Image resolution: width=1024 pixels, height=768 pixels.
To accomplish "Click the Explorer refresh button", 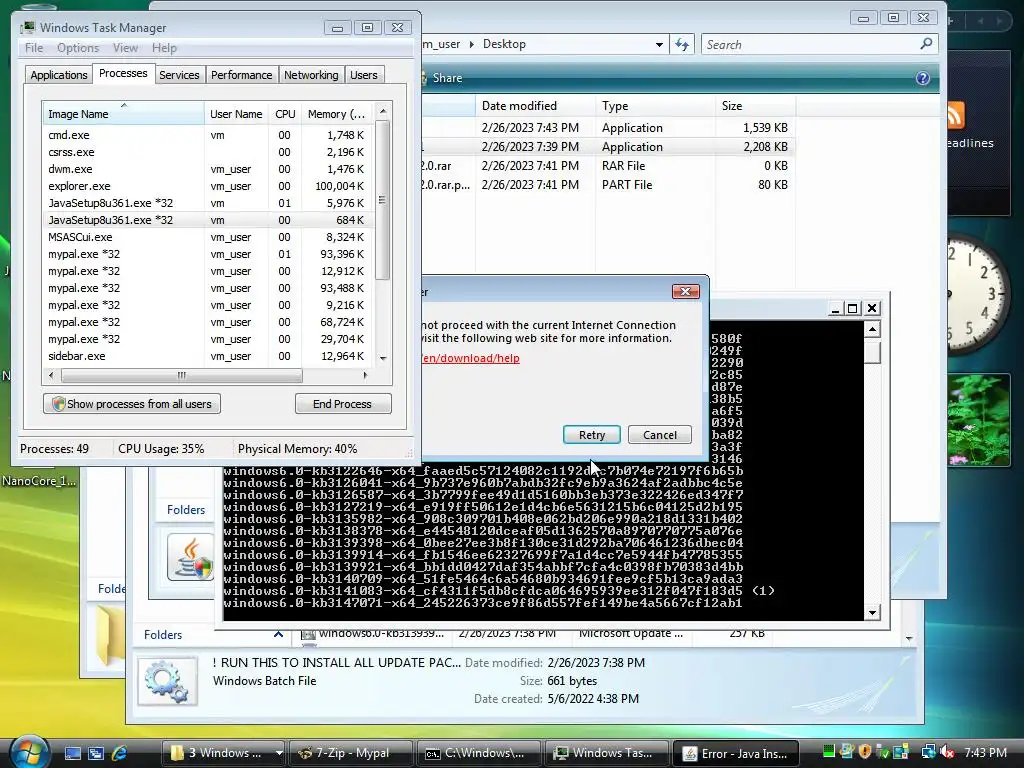I will pos(682,44).
